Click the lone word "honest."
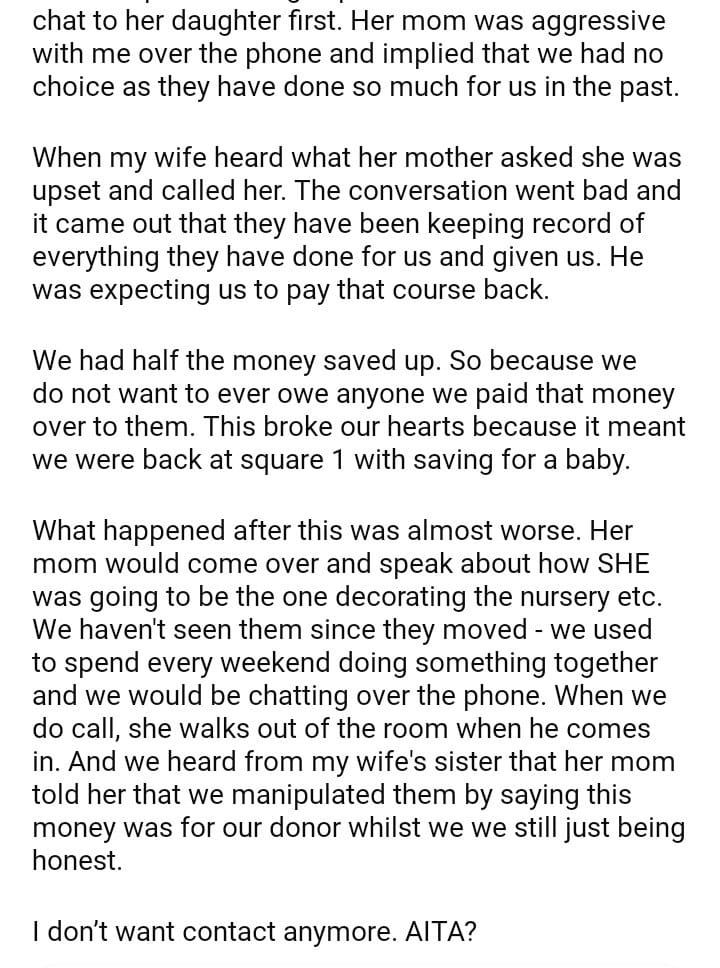This screenshot has height=968, width=720. click(77, 862)
